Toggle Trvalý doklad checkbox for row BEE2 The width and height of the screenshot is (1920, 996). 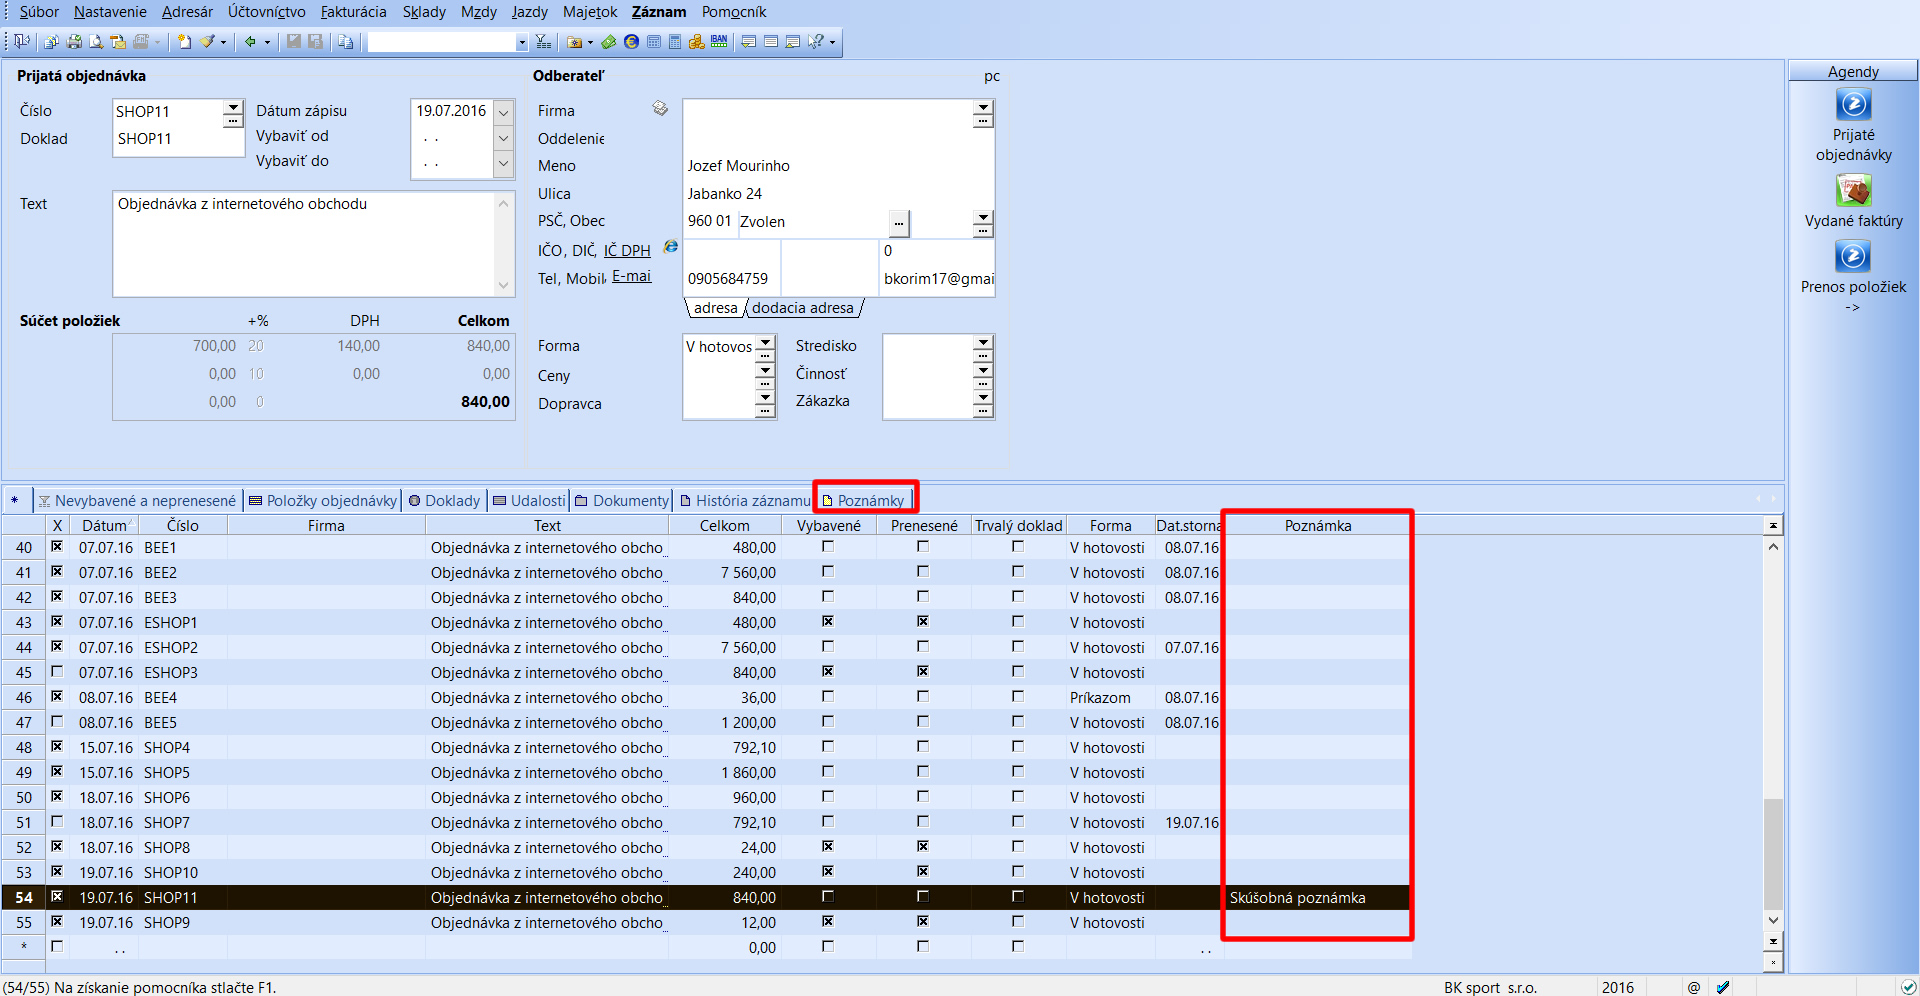point(1018,572)
